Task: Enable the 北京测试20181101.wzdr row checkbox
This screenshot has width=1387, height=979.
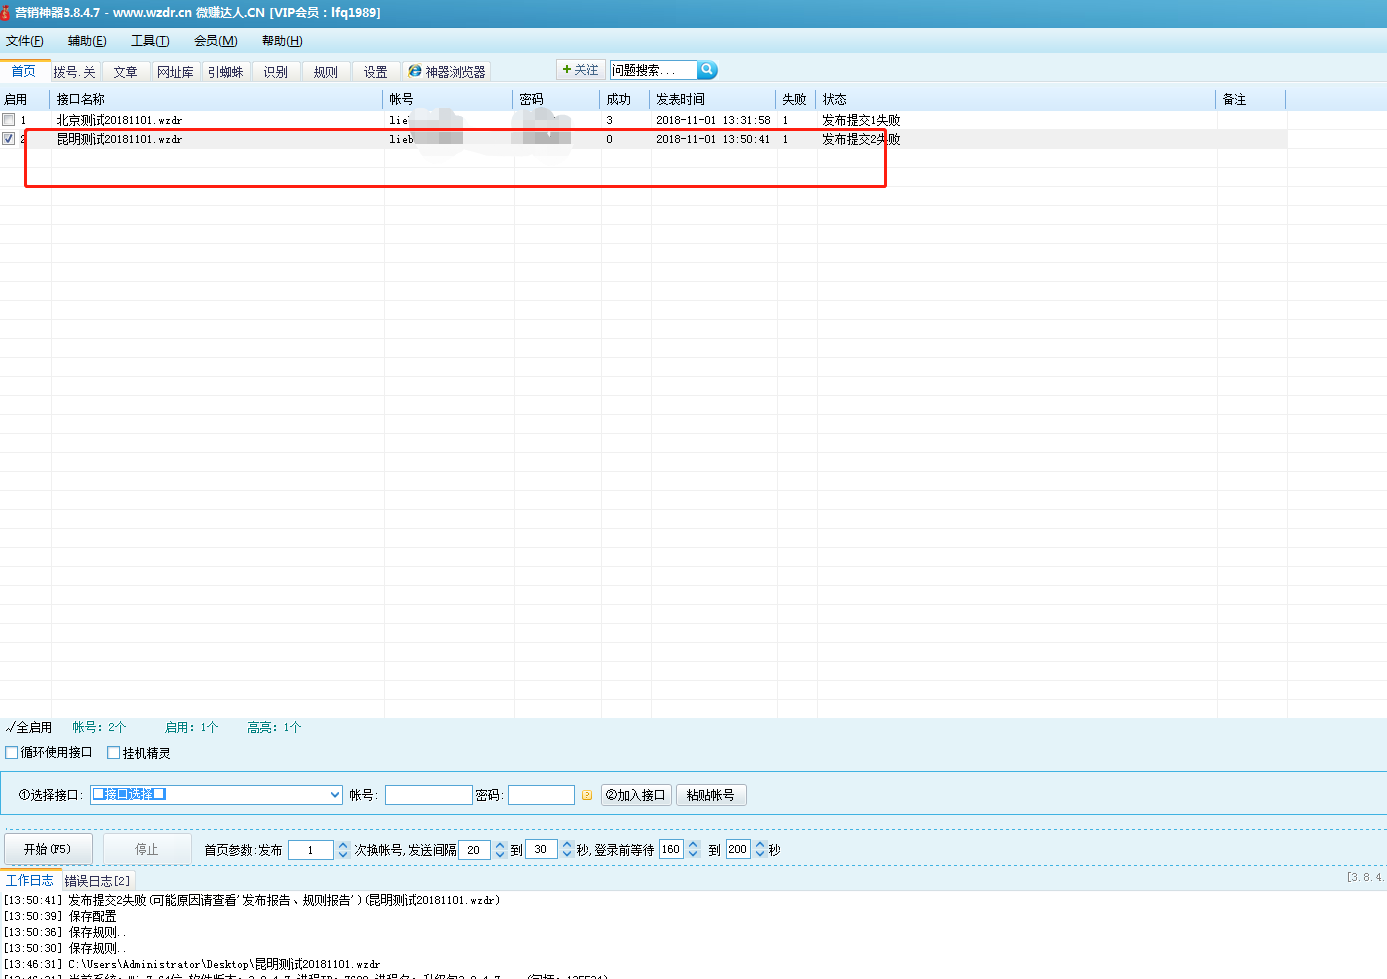Action: tap(9, 120)
